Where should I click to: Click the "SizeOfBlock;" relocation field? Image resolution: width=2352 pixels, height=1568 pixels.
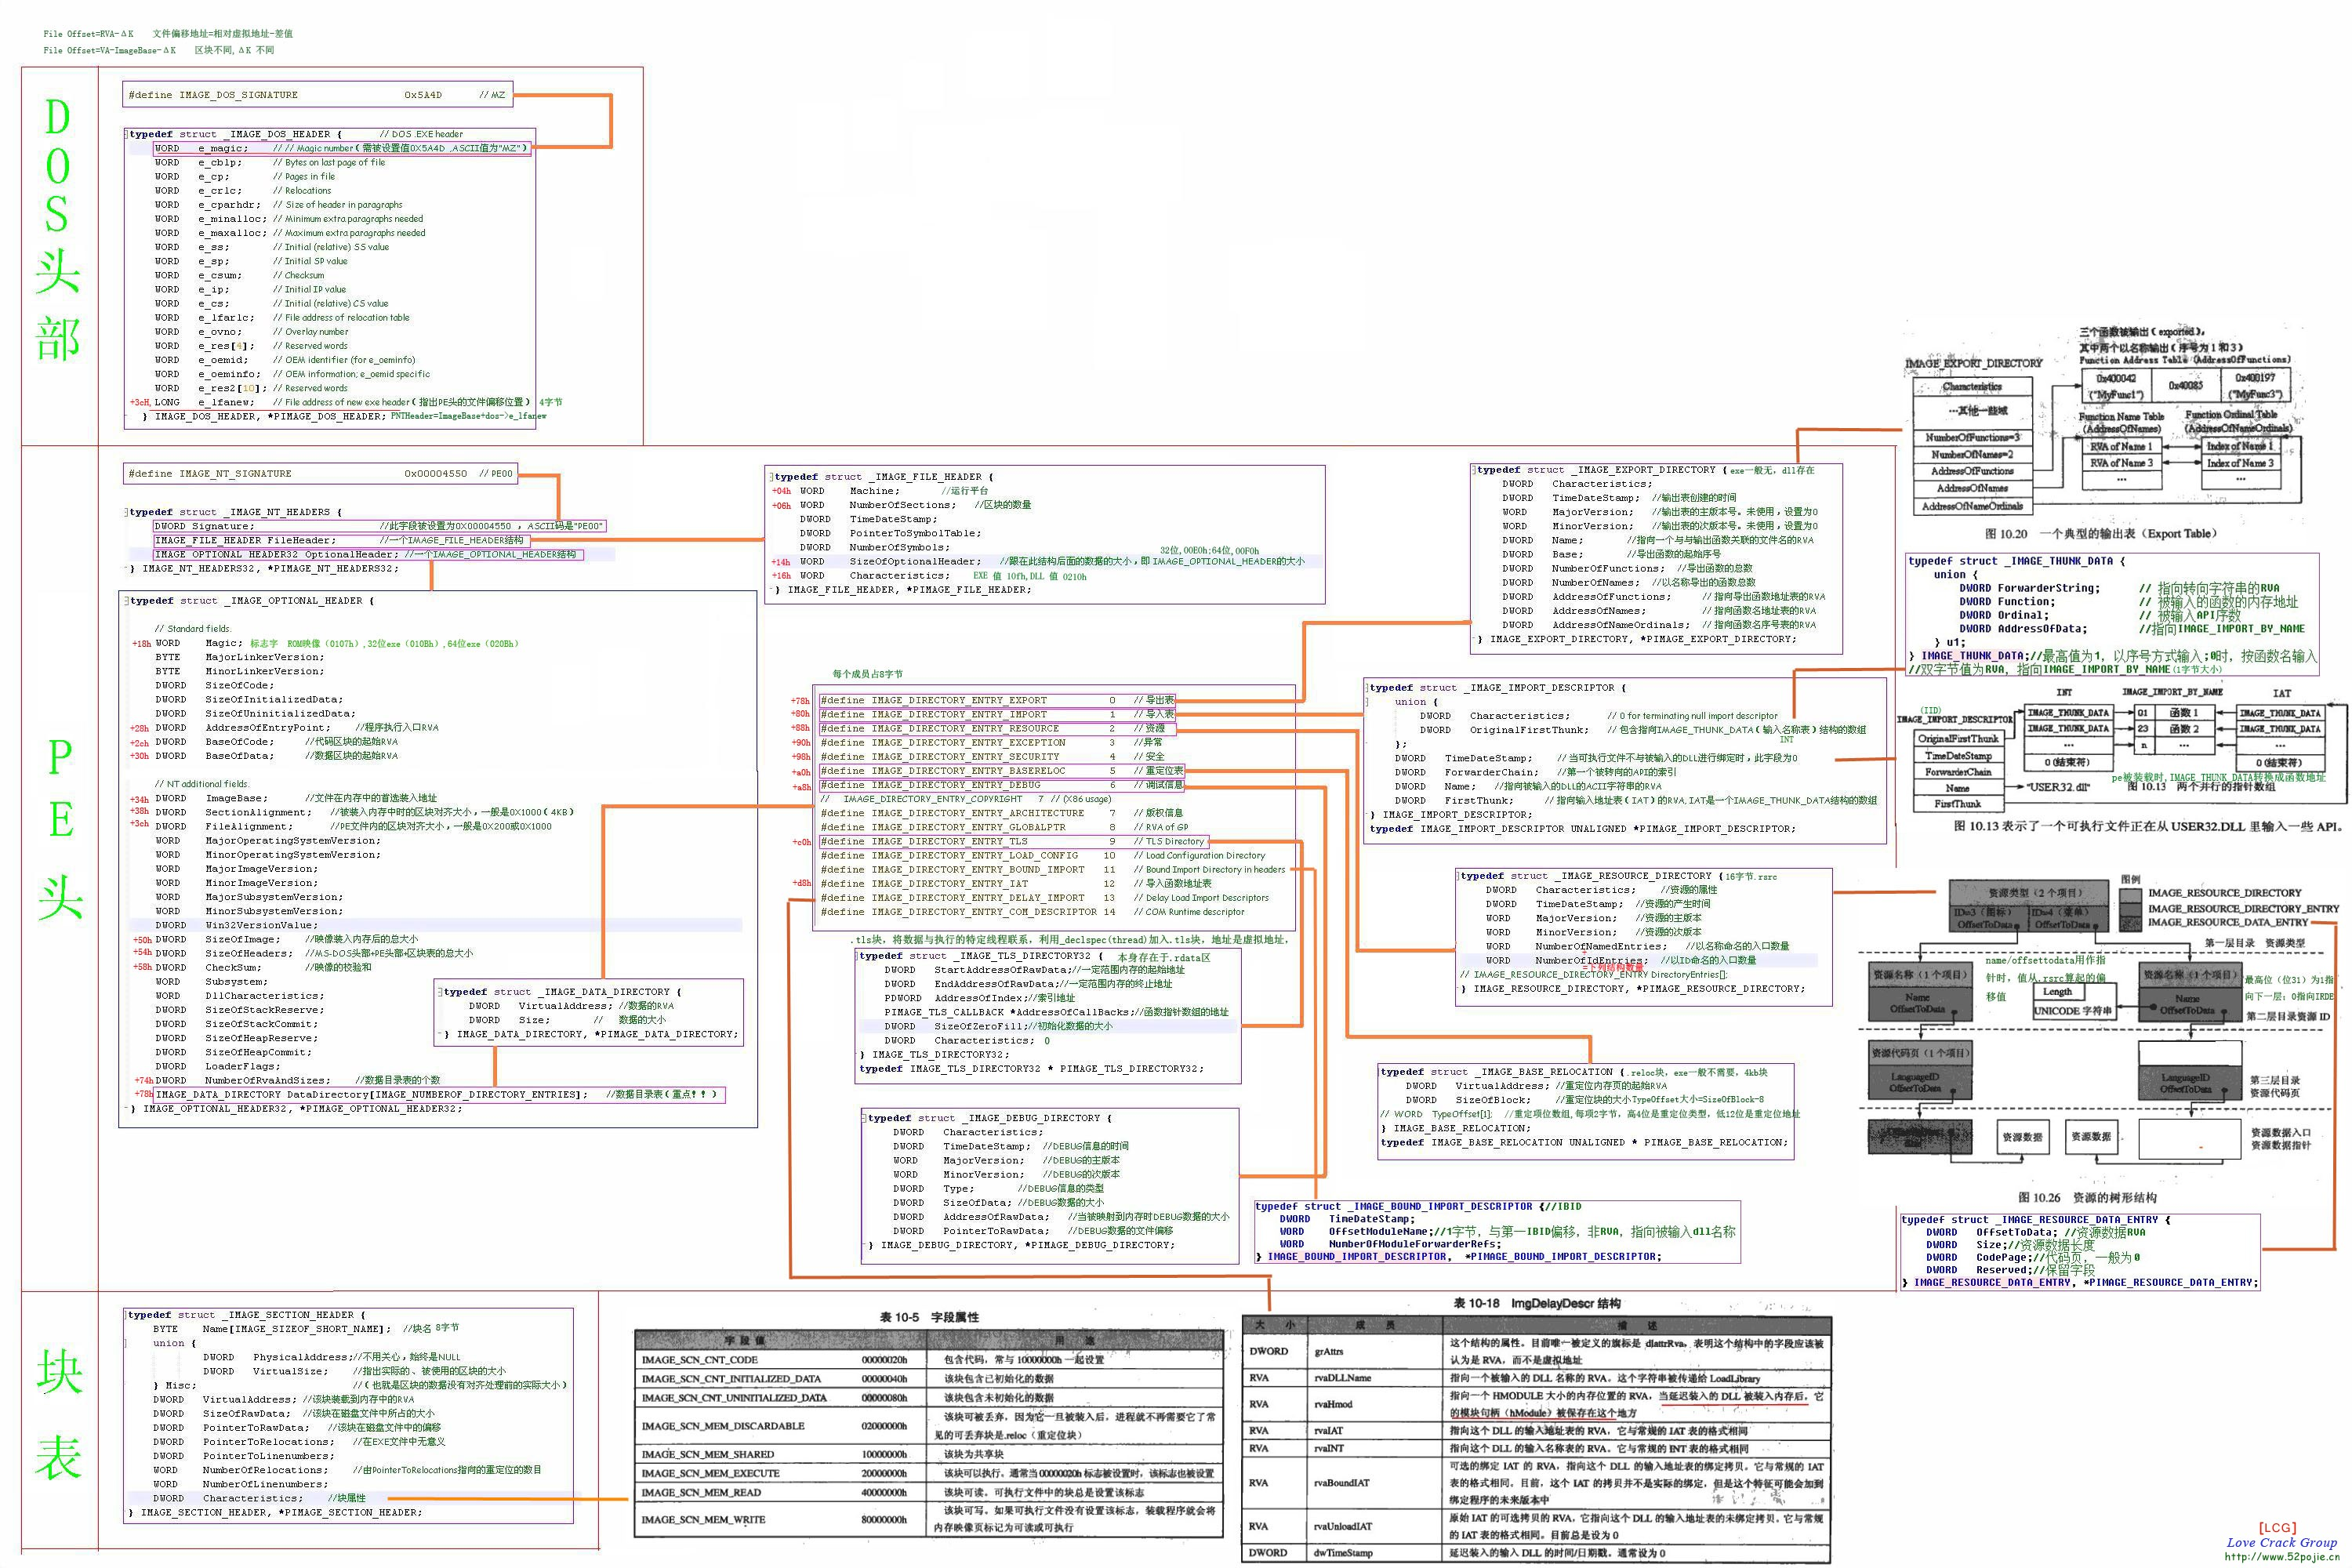point(1493,1100)
